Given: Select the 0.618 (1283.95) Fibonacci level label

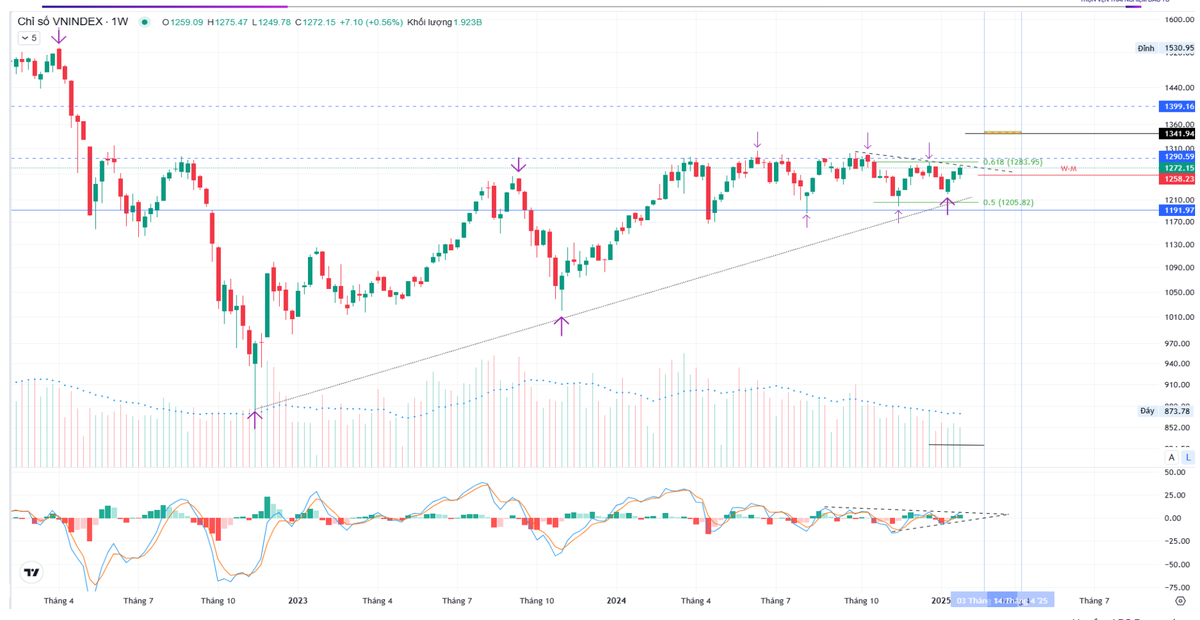Looking at the screenshot, I should click(1012, 162).
